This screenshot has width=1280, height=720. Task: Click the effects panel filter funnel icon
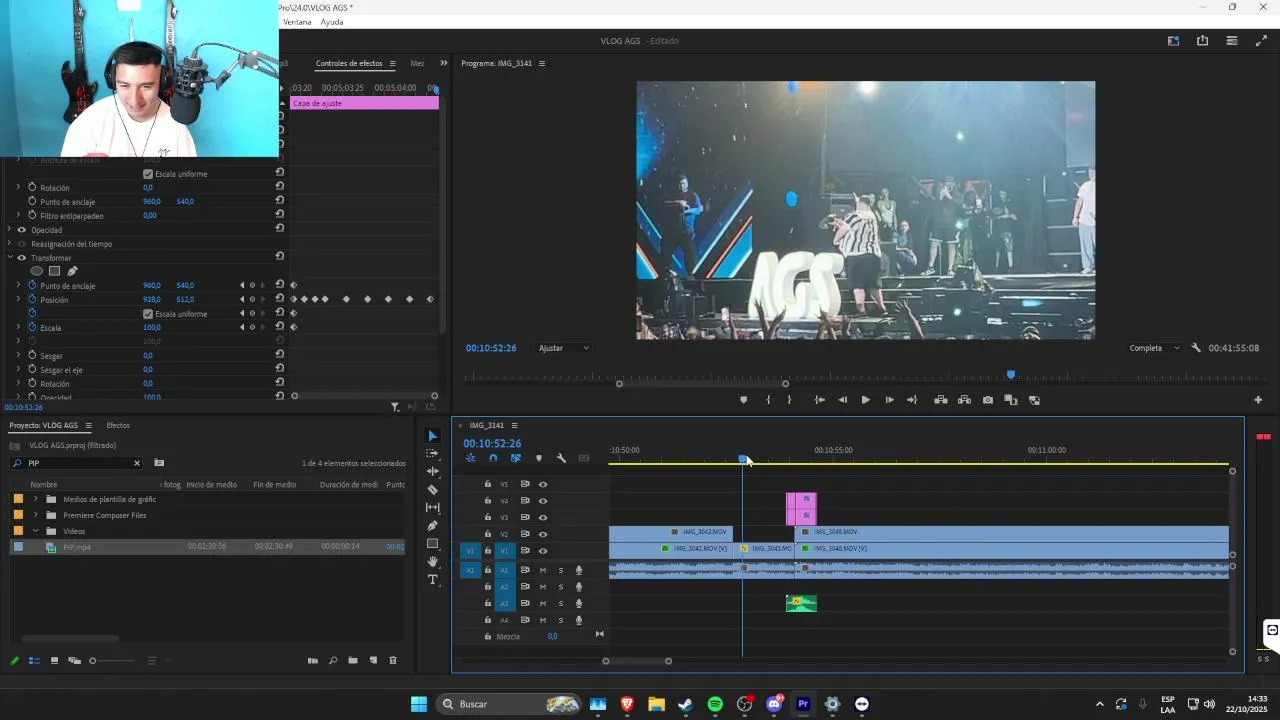[x=395, y=407]
